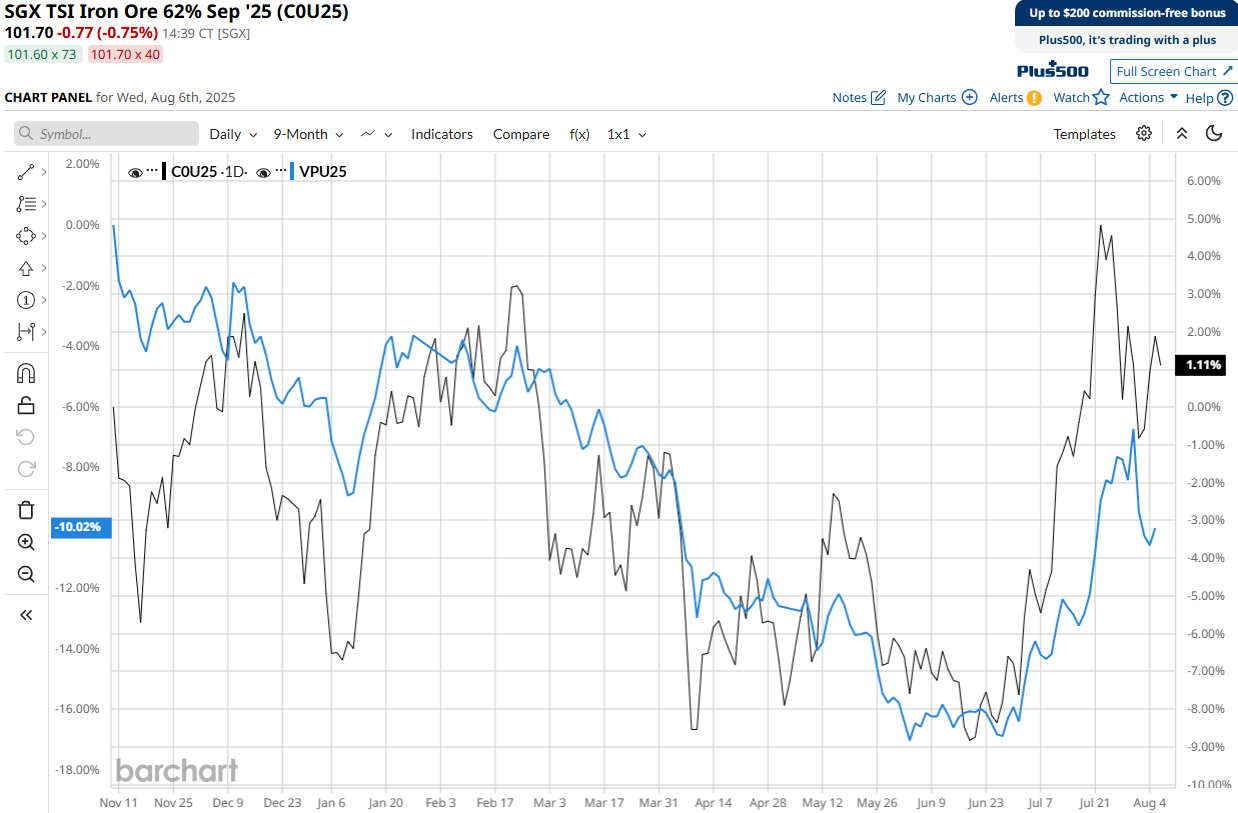The width and height of the screenshot is (1238, 813).
Task: Toggle dark mode with the moon icon
Action: [1214, 134]
